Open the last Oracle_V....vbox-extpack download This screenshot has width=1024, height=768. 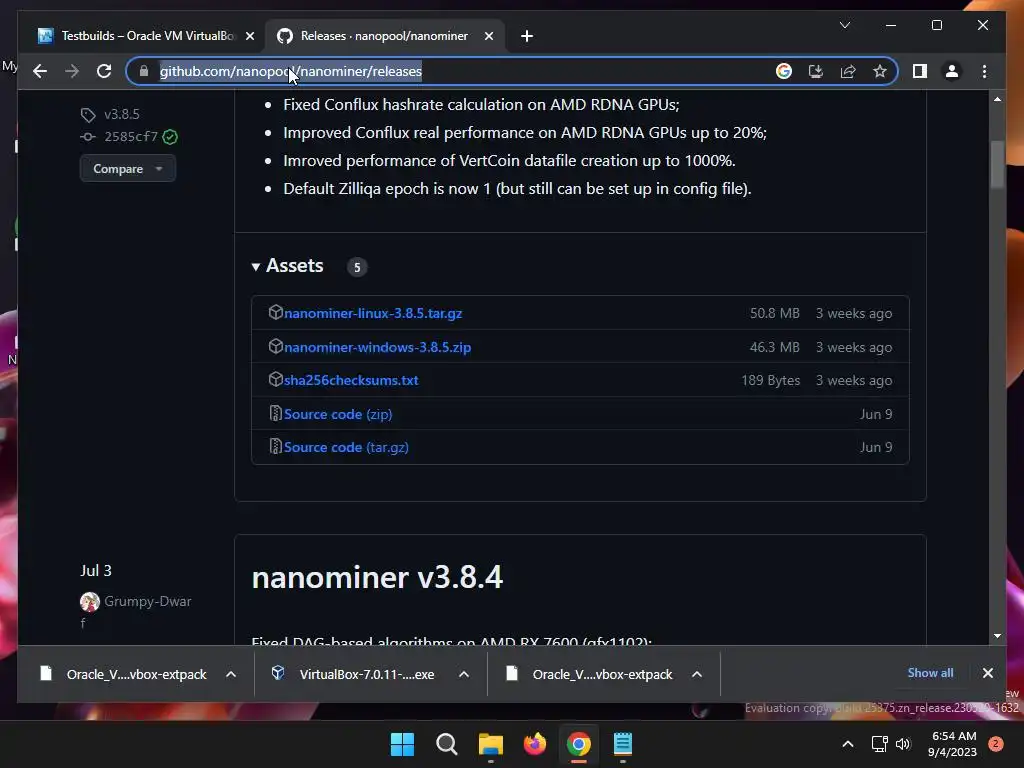(x=589, y=674)
